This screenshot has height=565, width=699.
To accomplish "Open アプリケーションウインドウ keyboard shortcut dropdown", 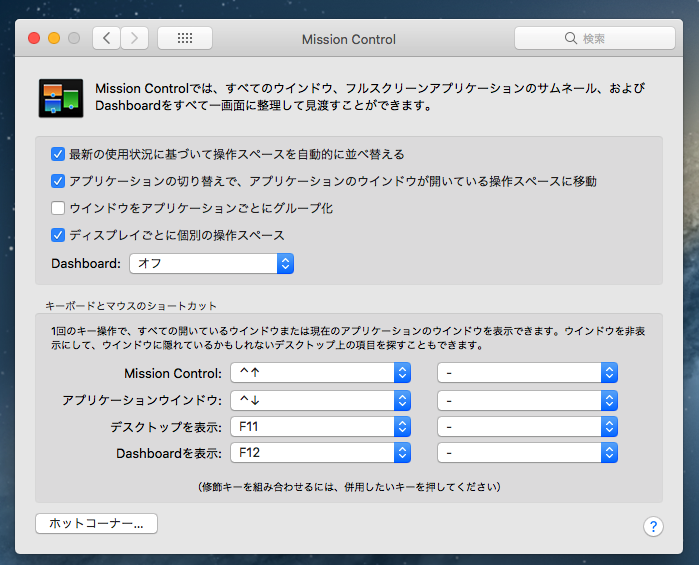I will coord(320,400).
